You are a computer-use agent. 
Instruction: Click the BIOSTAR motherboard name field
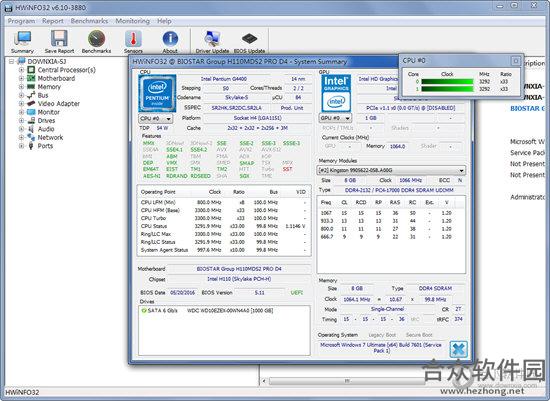239,269
